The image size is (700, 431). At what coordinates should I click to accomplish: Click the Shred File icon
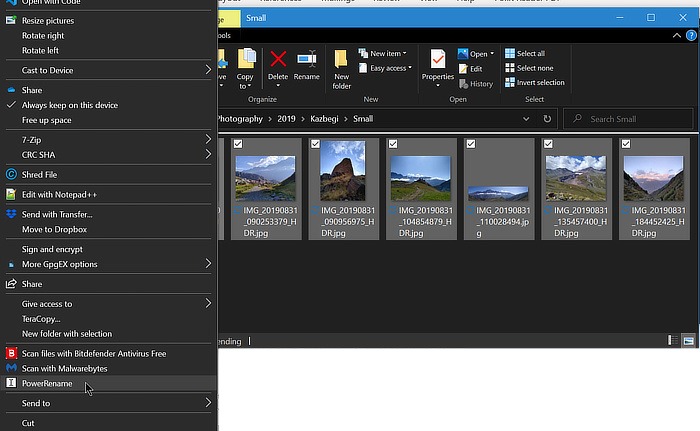coord(11,174)
